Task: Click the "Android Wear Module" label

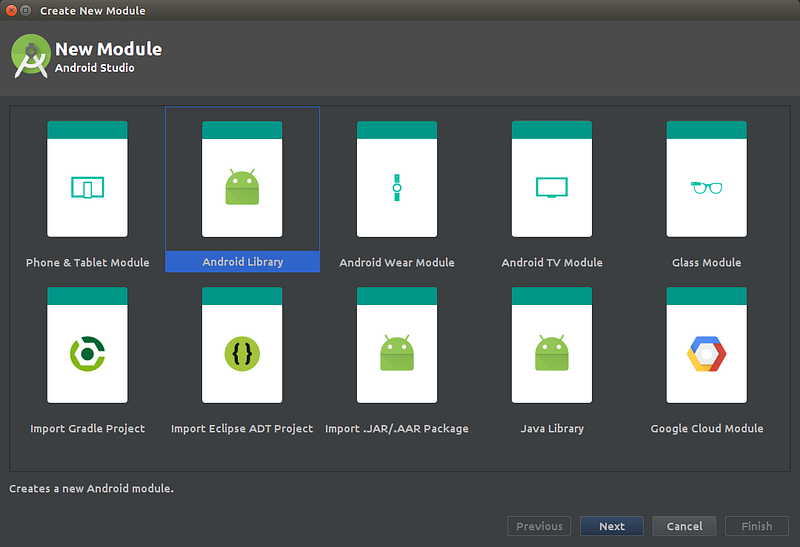Action: coord(397,263)
